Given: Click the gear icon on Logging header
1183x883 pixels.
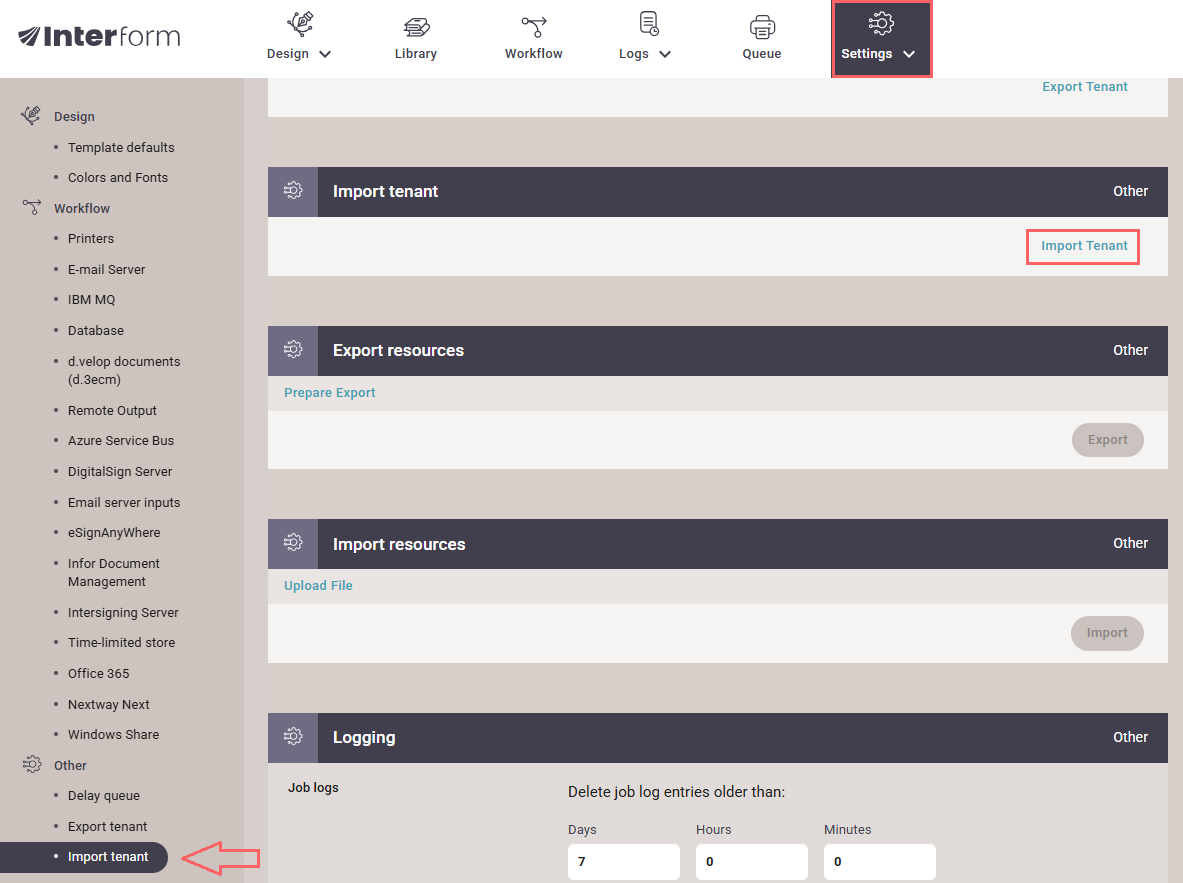Looking at the screenshot, I should coord(293,737).
